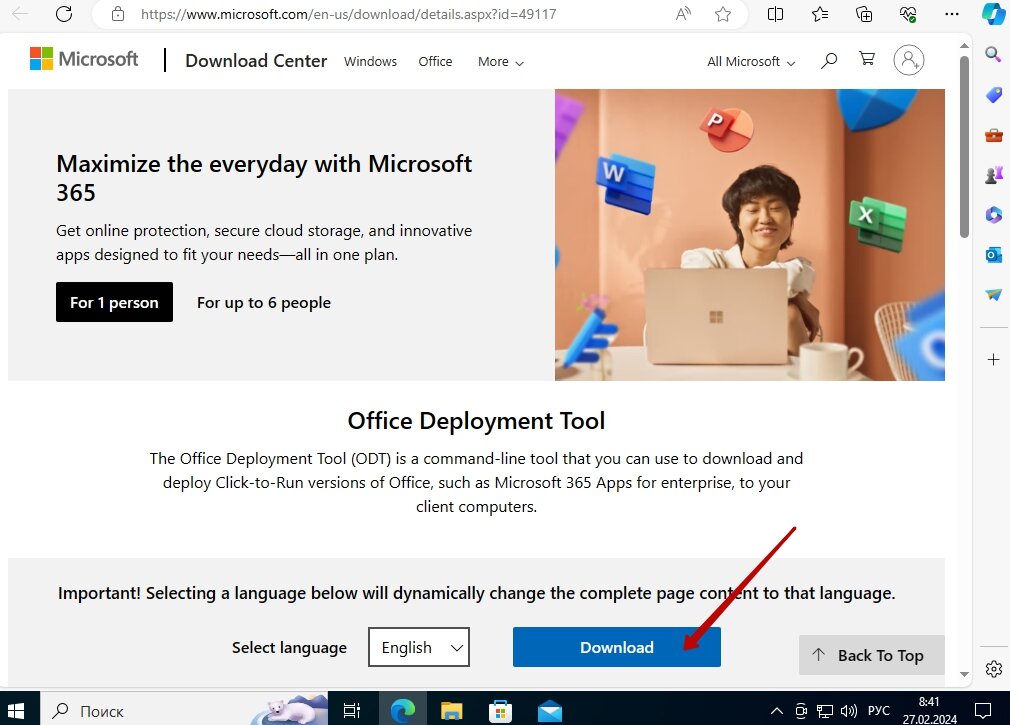
Task: Open the sidebar search icon
Action: [x=993, y=54]
